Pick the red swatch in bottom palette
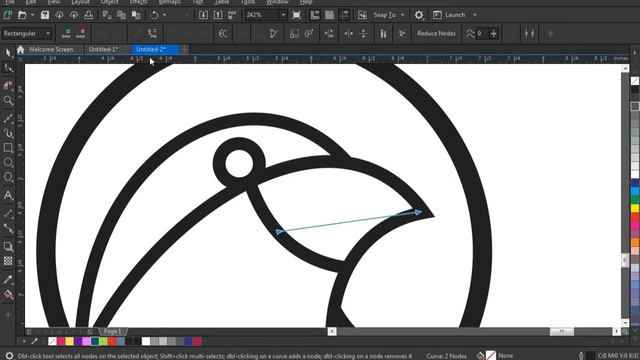Screen dimensions: 640x360 112,341
